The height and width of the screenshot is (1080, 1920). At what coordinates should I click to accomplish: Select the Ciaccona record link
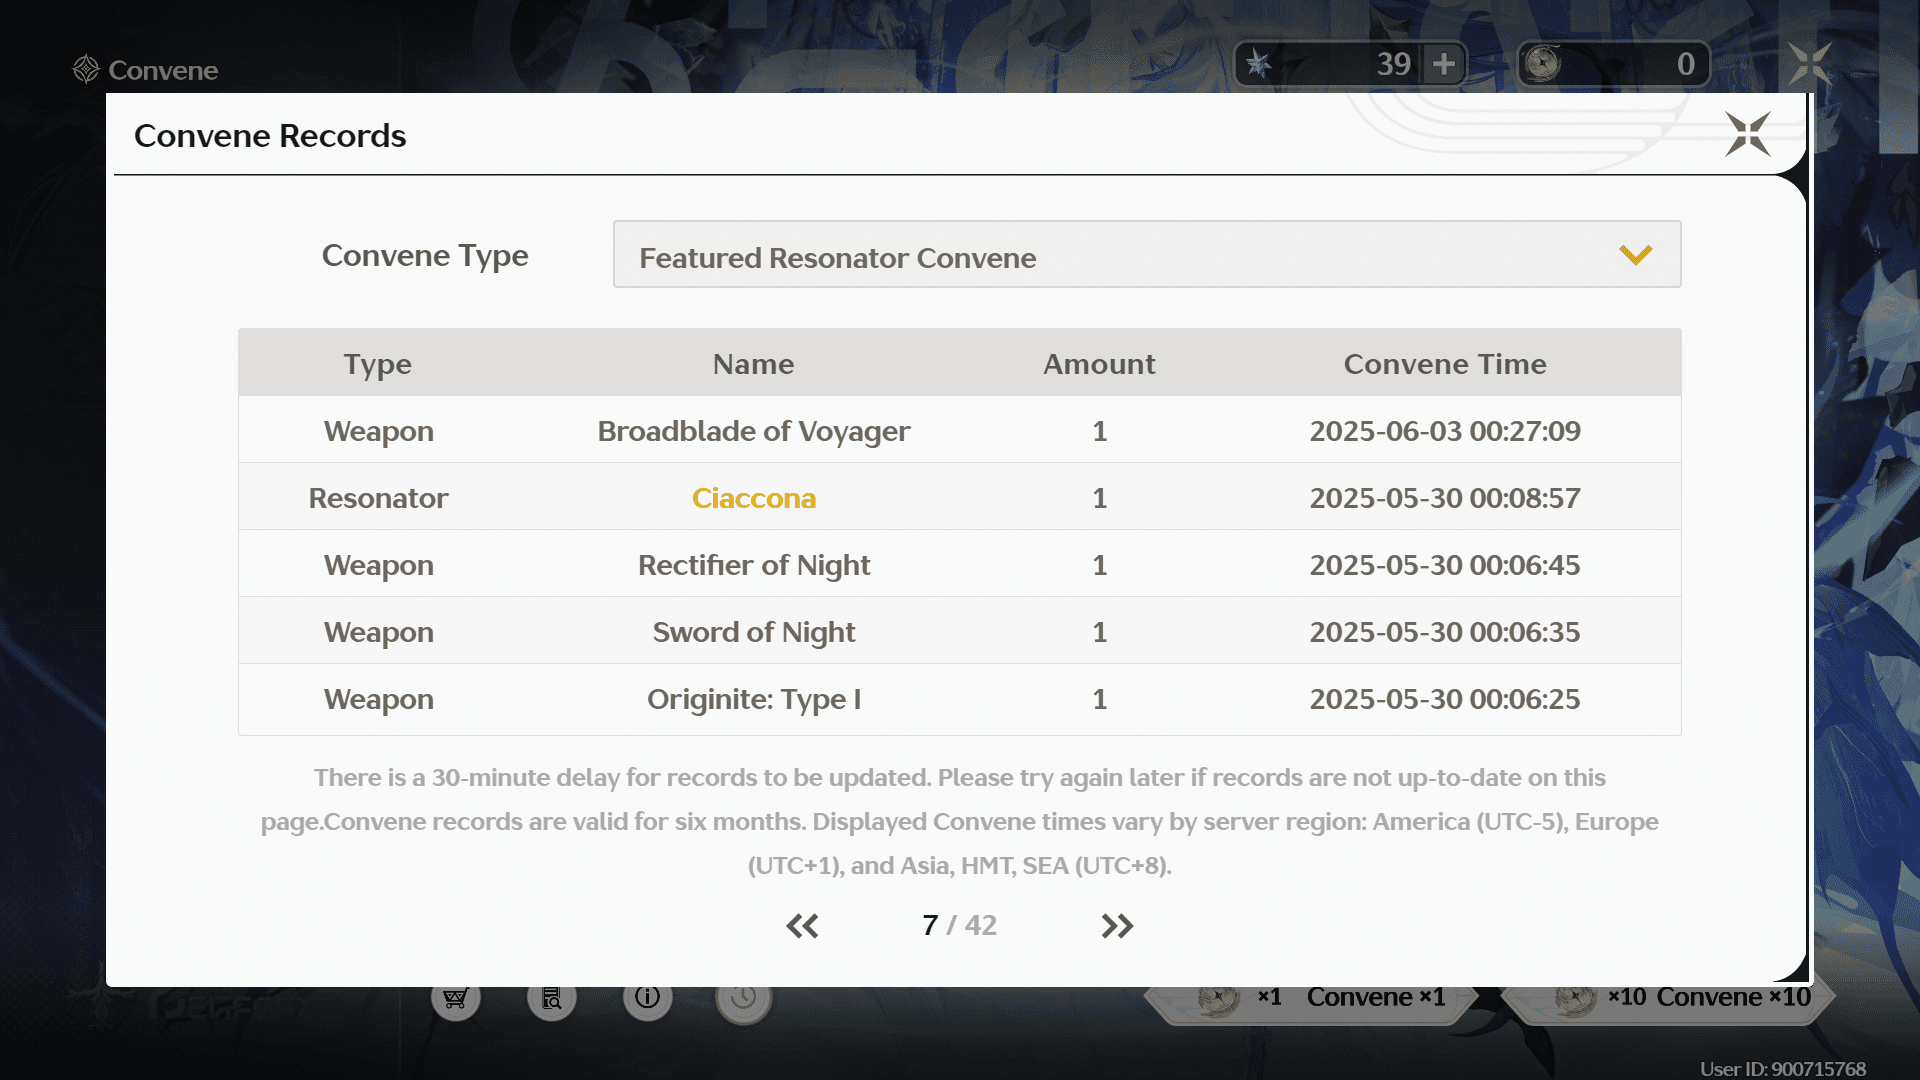pos(754,497)
